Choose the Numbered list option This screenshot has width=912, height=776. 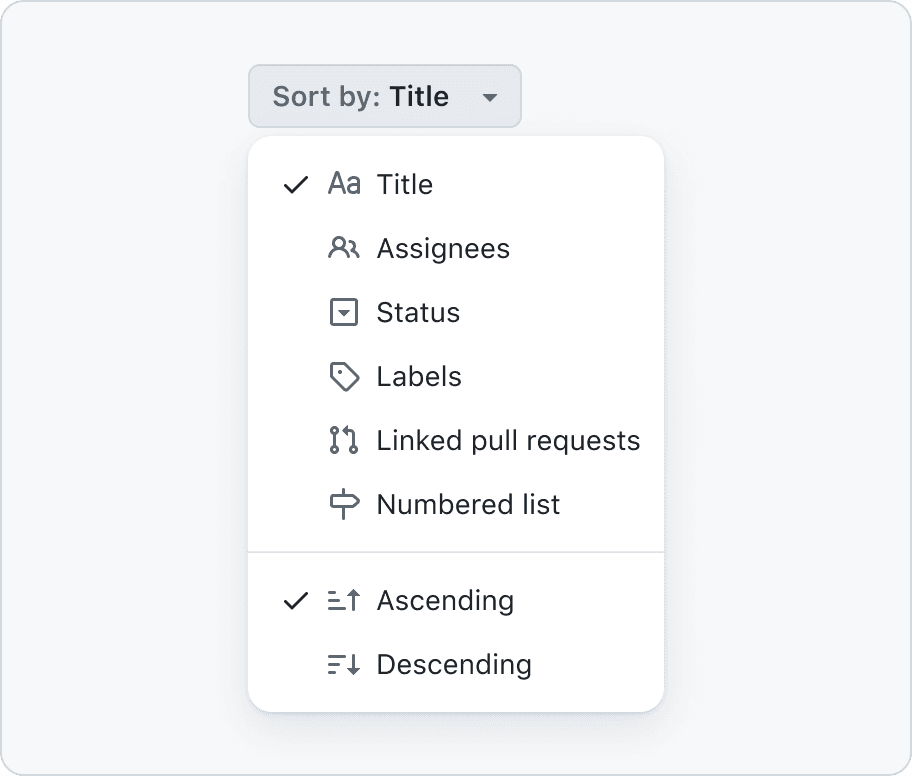point(455,504)
